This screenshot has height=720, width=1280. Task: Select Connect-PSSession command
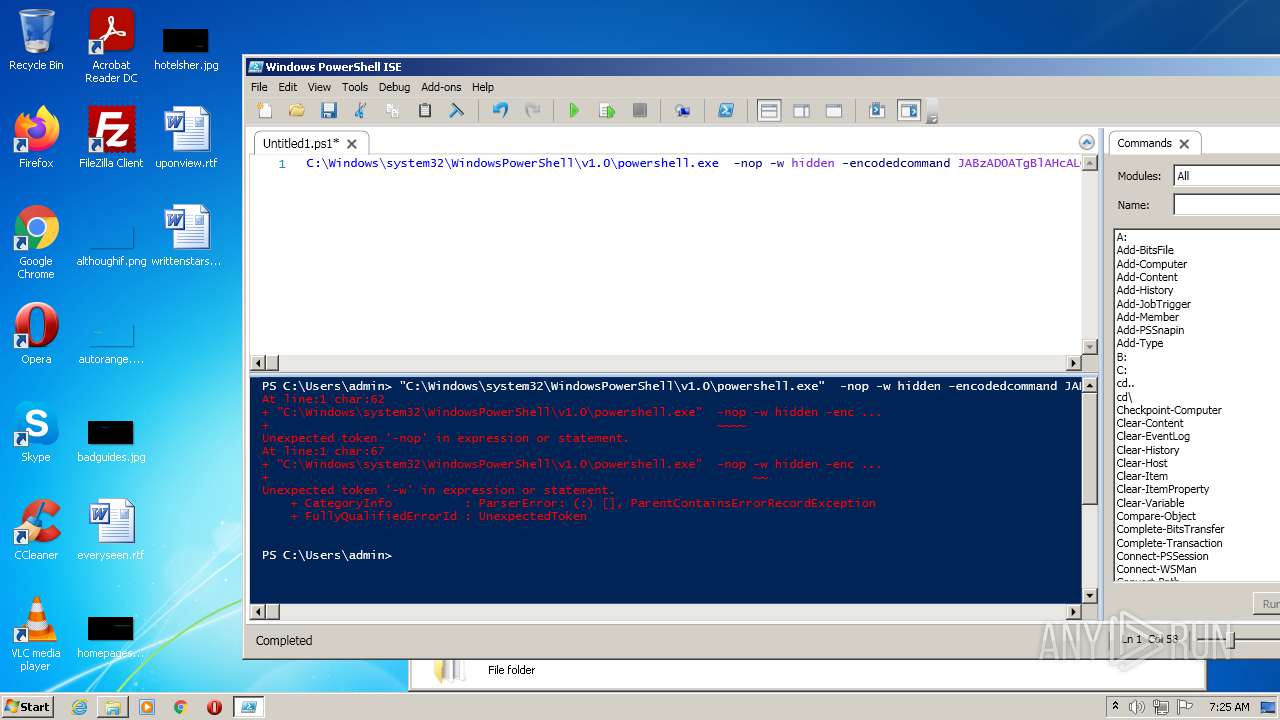[x=1162, y=556]
